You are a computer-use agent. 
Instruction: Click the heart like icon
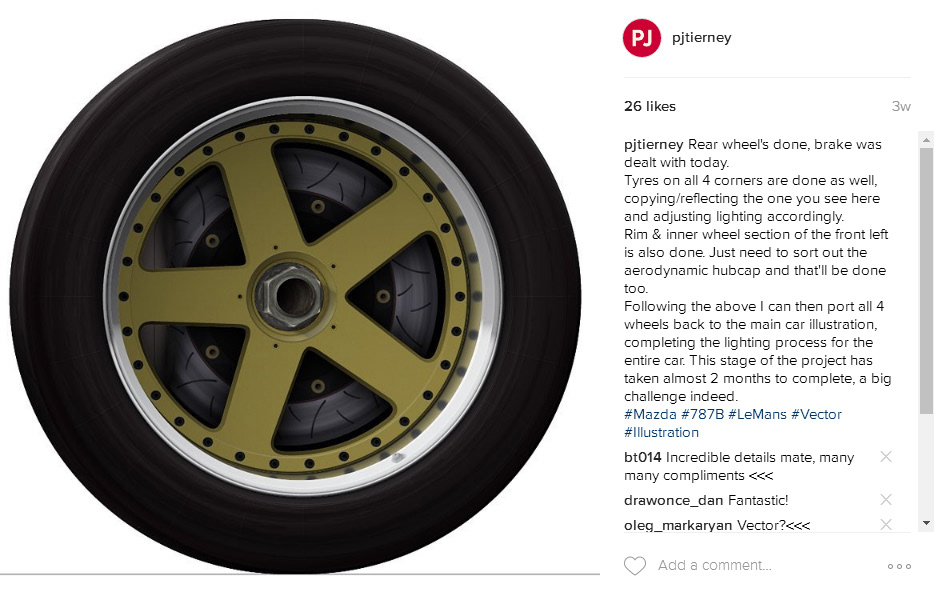click(x=635, y=566)
